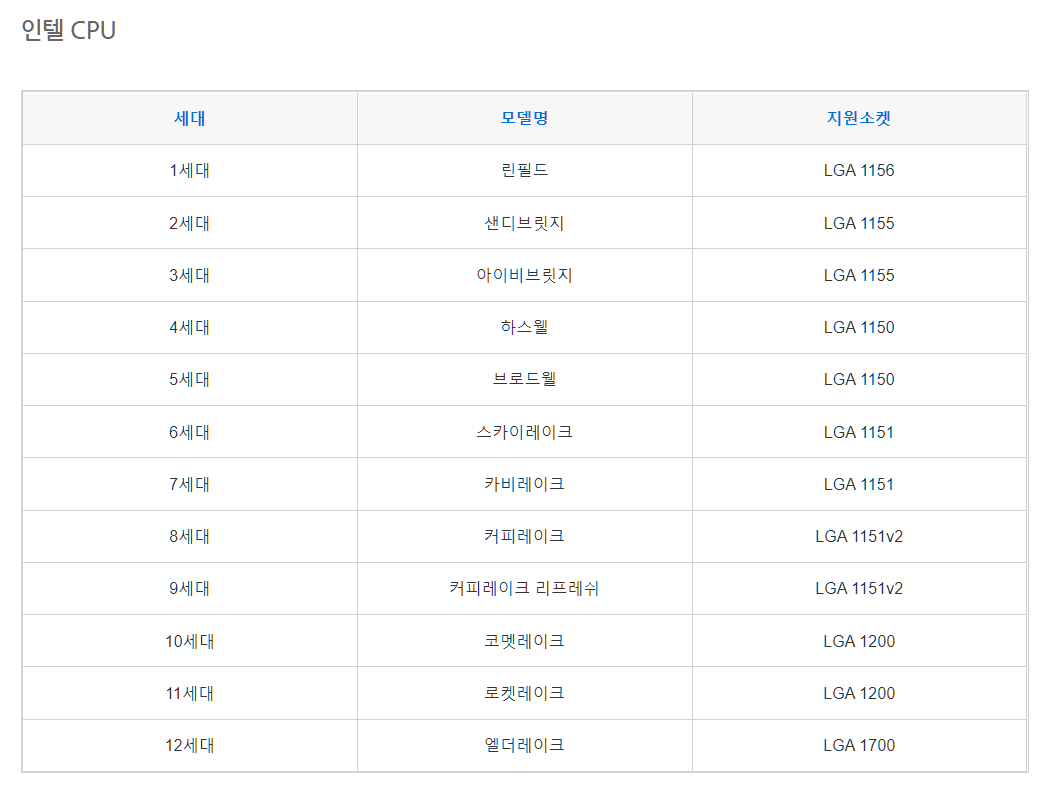Click the 커피레이크 cell in the 8세대 row
Viewport: 1046px width, 785px height.
pyautogui.click(x=524, y=536)
